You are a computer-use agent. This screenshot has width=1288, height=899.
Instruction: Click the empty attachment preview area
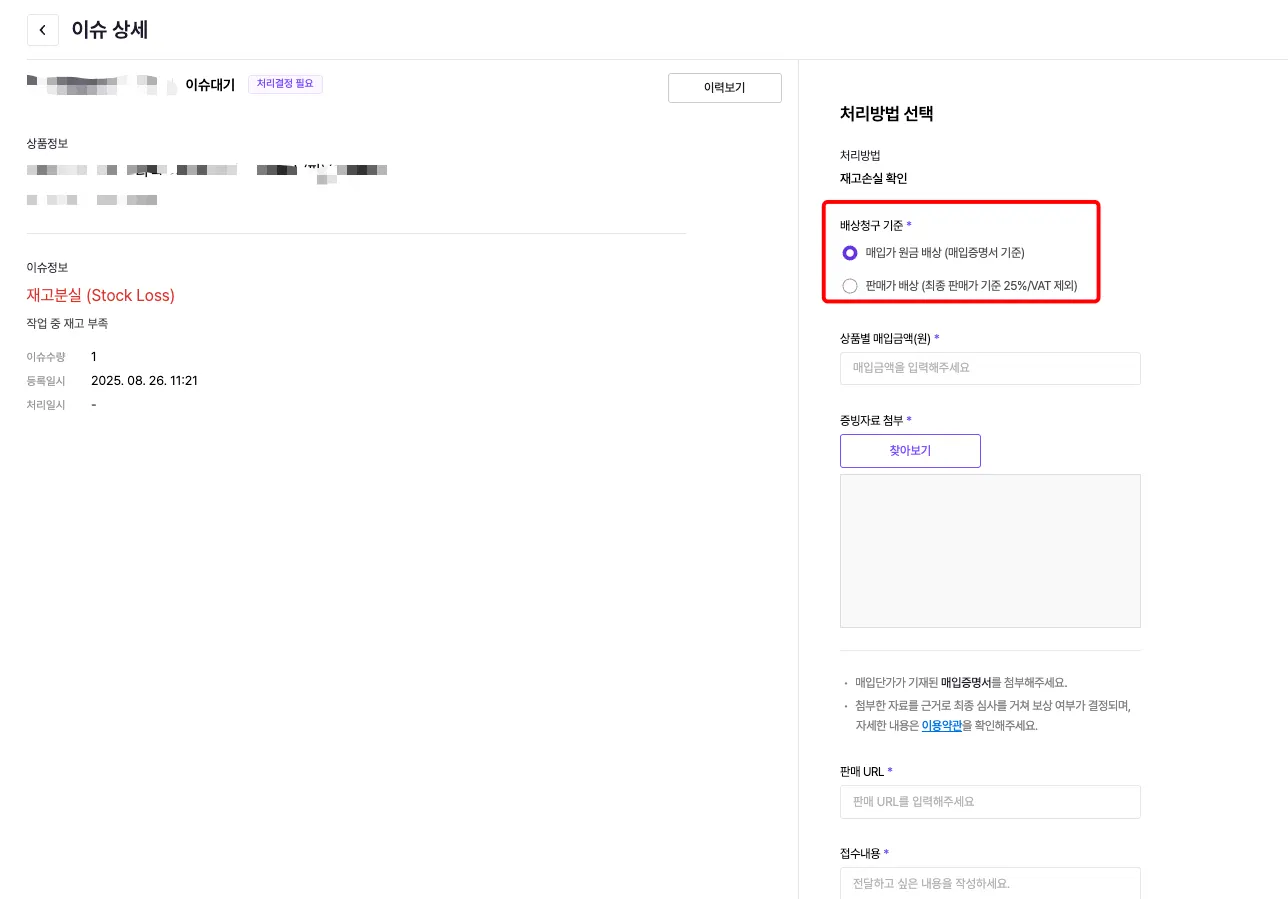pos(989,551)
